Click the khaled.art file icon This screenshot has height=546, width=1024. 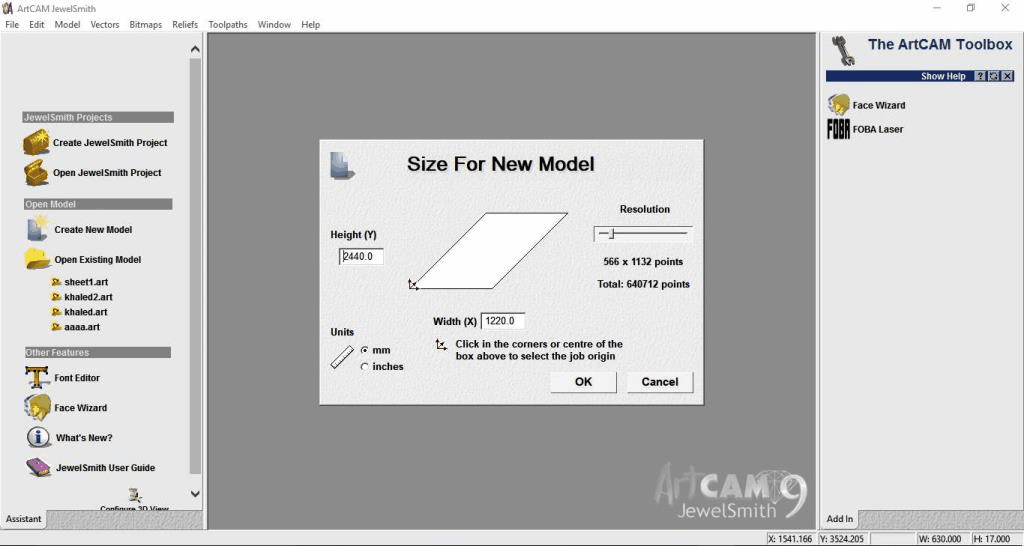pyautogui.click(x=56, y=312)
